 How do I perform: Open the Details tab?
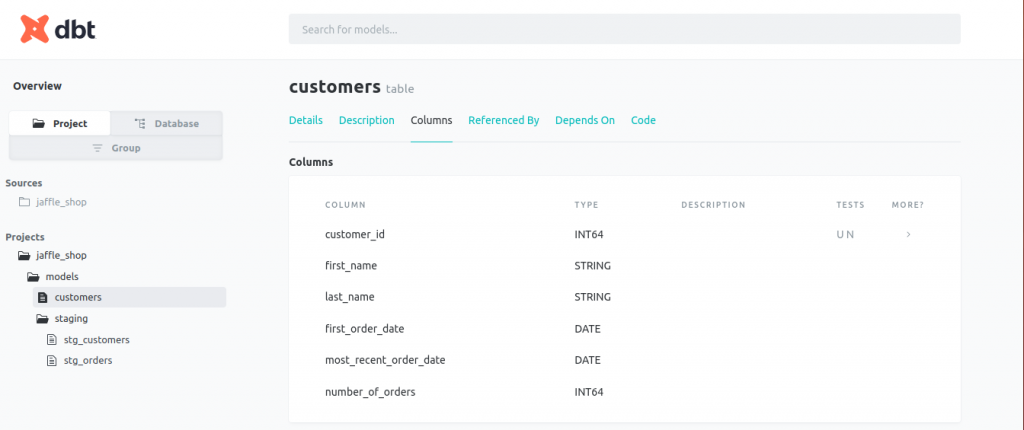click(306, 120)
